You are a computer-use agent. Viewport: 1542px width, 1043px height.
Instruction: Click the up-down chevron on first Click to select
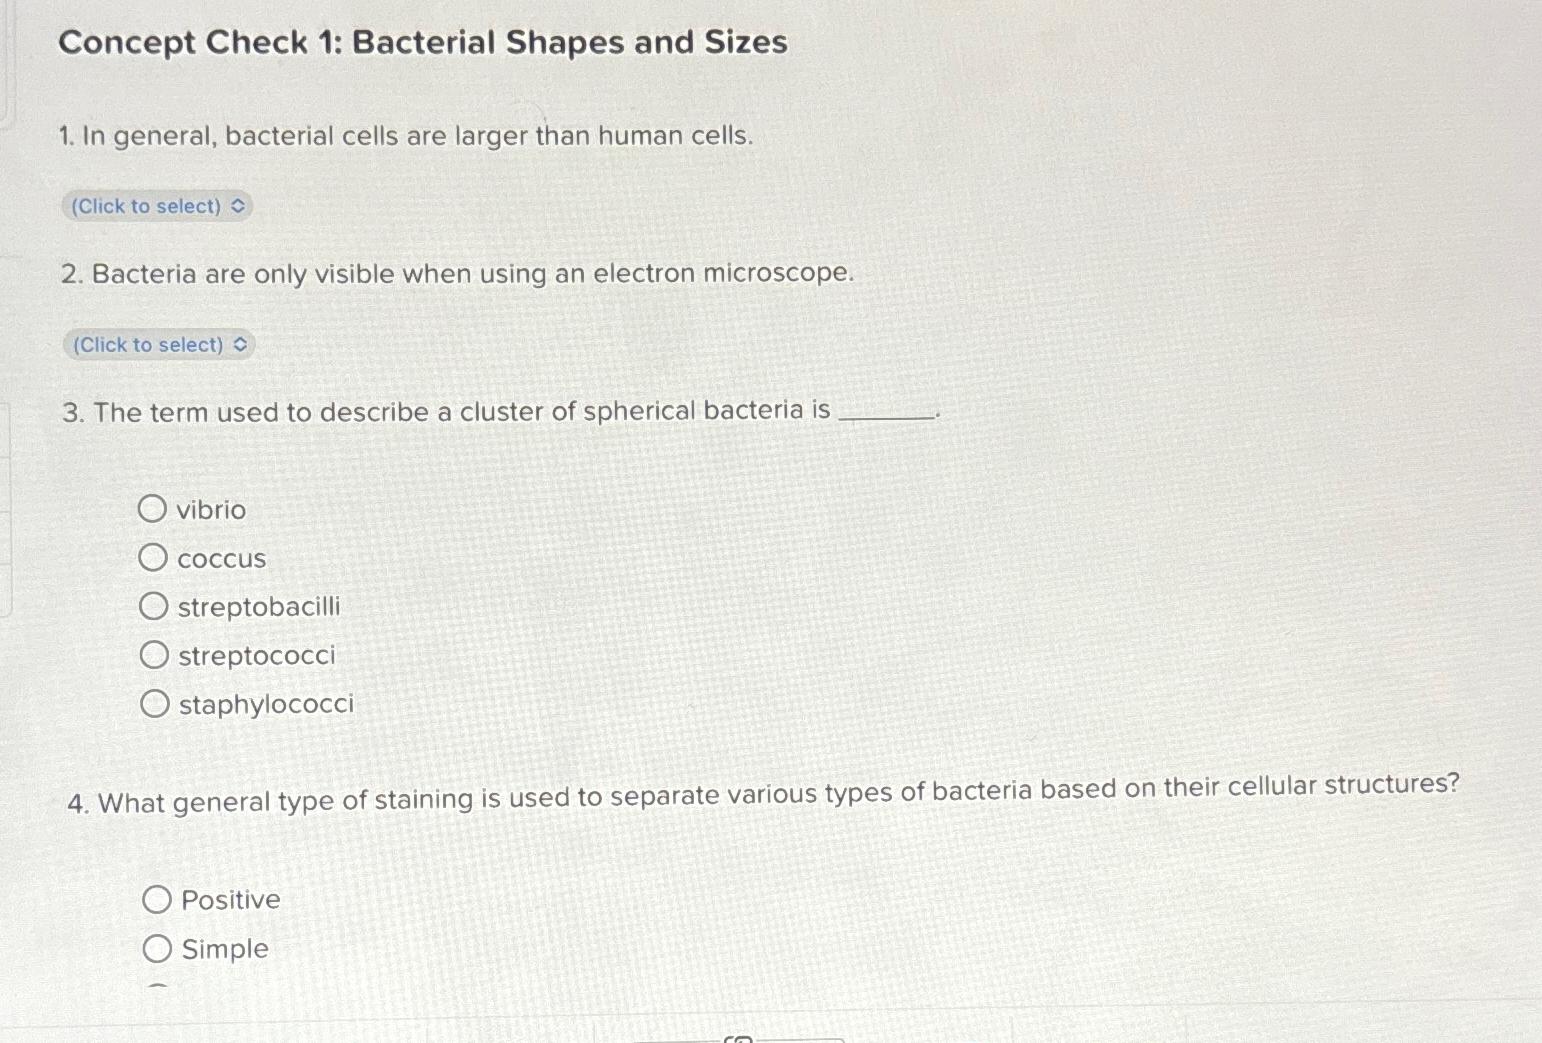[238, 206]
